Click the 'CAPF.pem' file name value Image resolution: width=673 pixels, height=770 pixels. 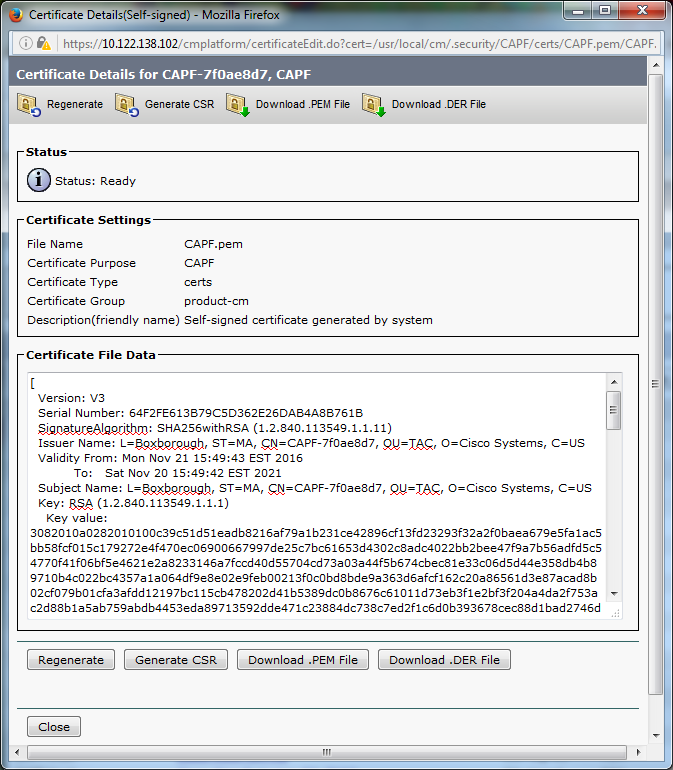(213, 244)
